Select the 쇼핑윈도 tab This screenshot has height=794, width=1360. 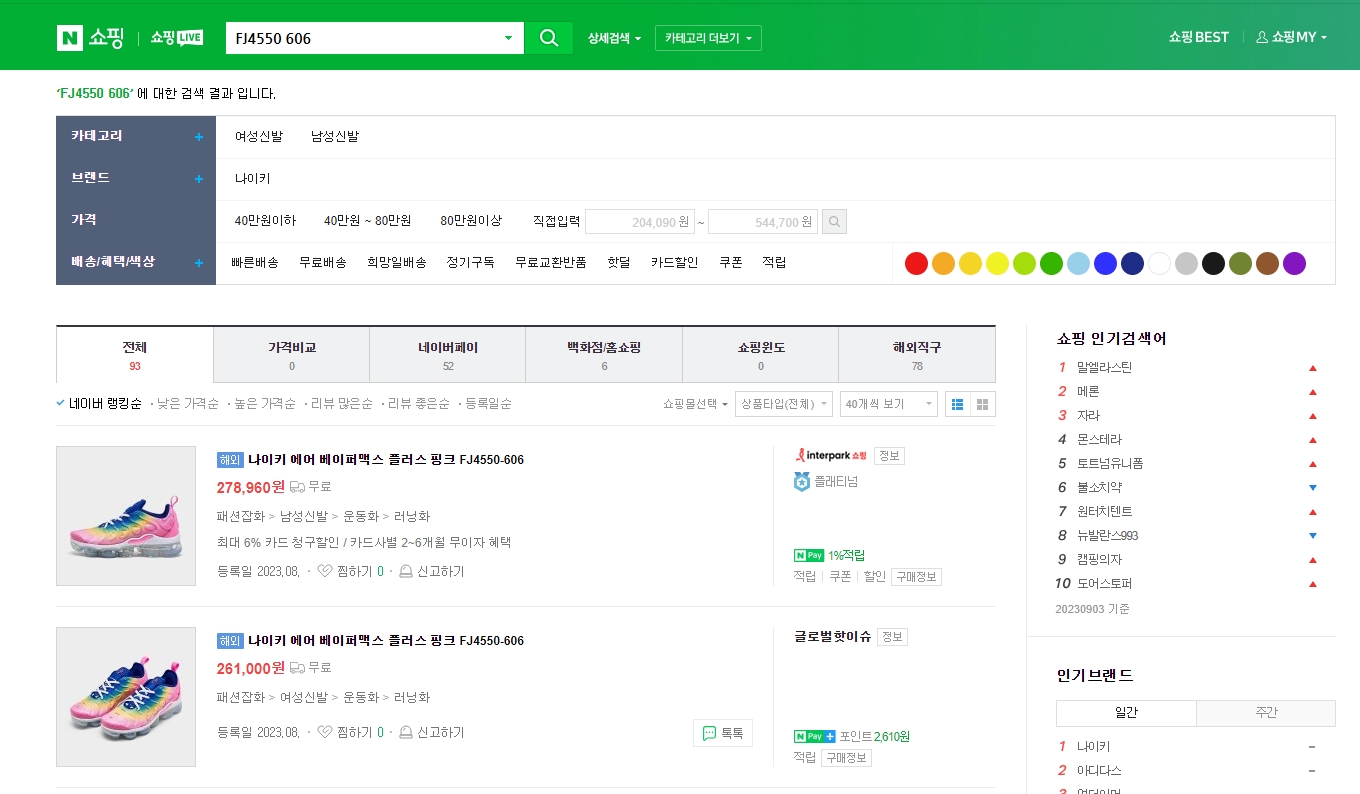click(x=761, y=355)
